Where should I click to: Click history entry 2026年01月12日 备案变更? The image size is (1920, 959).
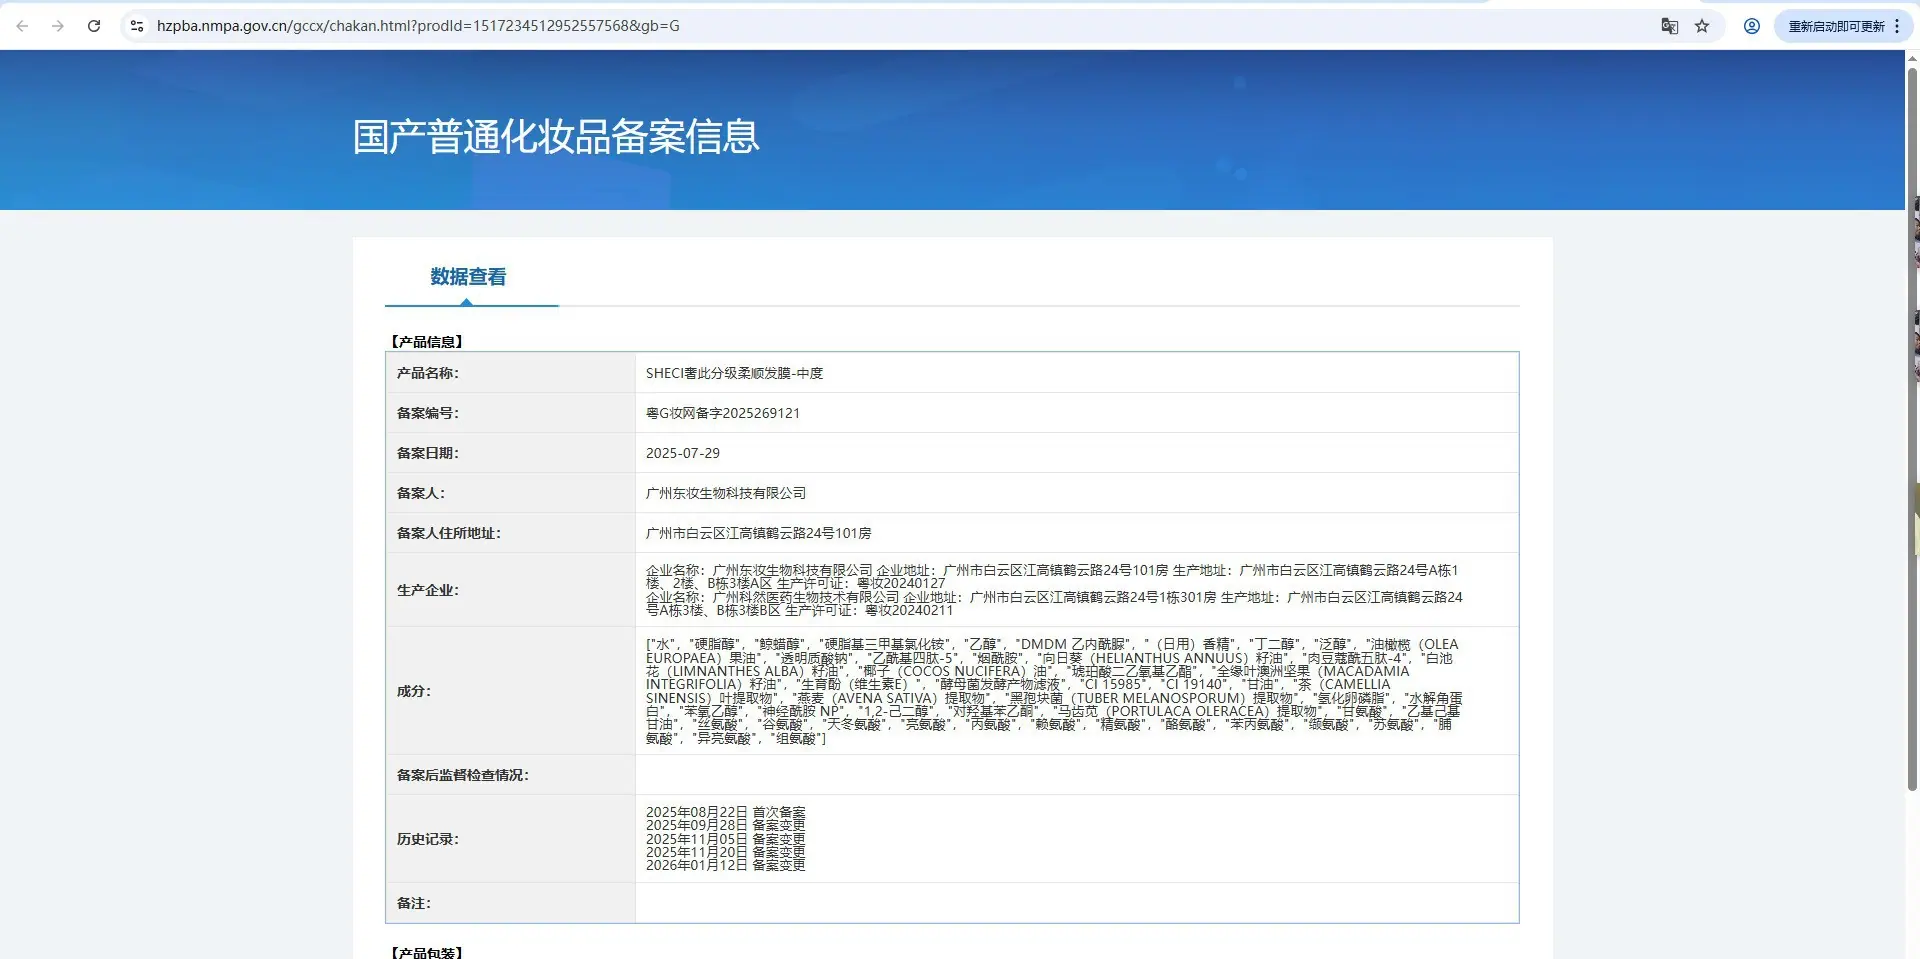click(725, 865)
